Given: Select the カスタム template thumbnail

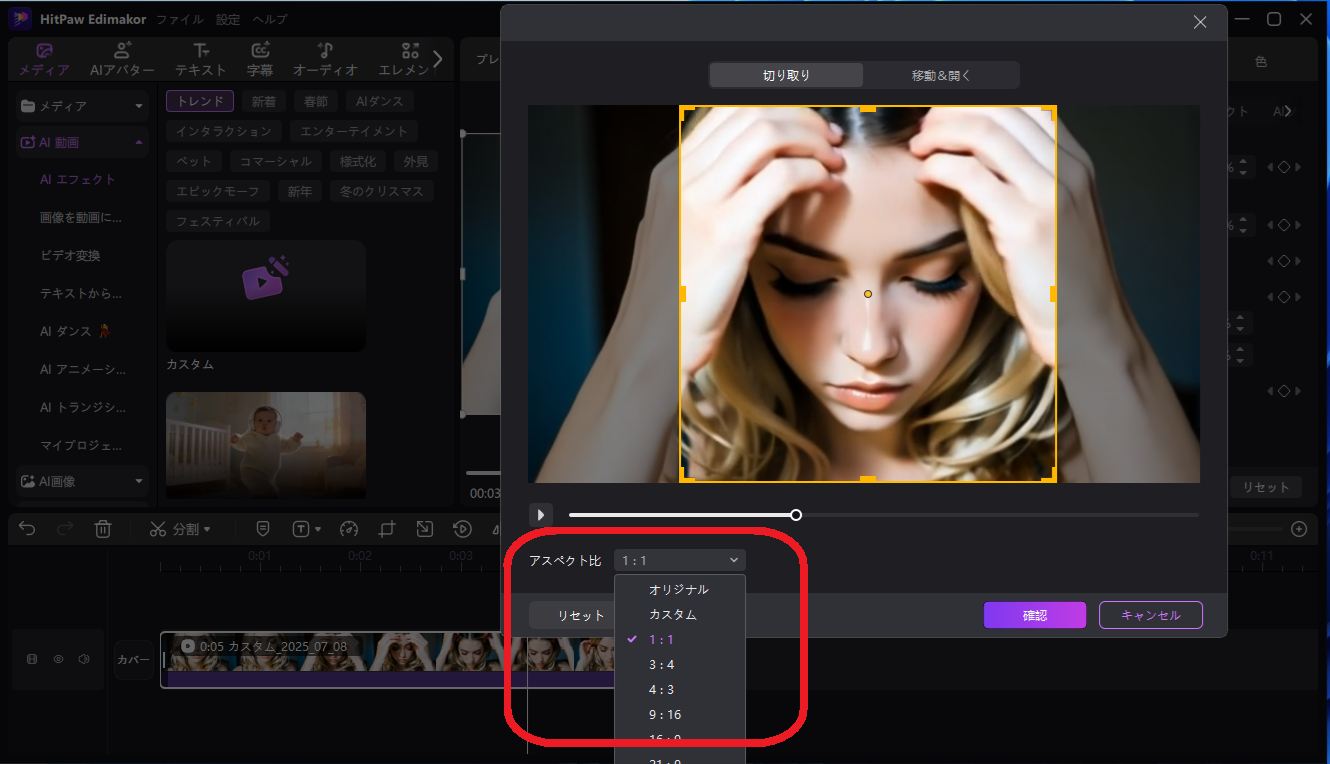Looking at the screenshot, I should click(265, 295).
